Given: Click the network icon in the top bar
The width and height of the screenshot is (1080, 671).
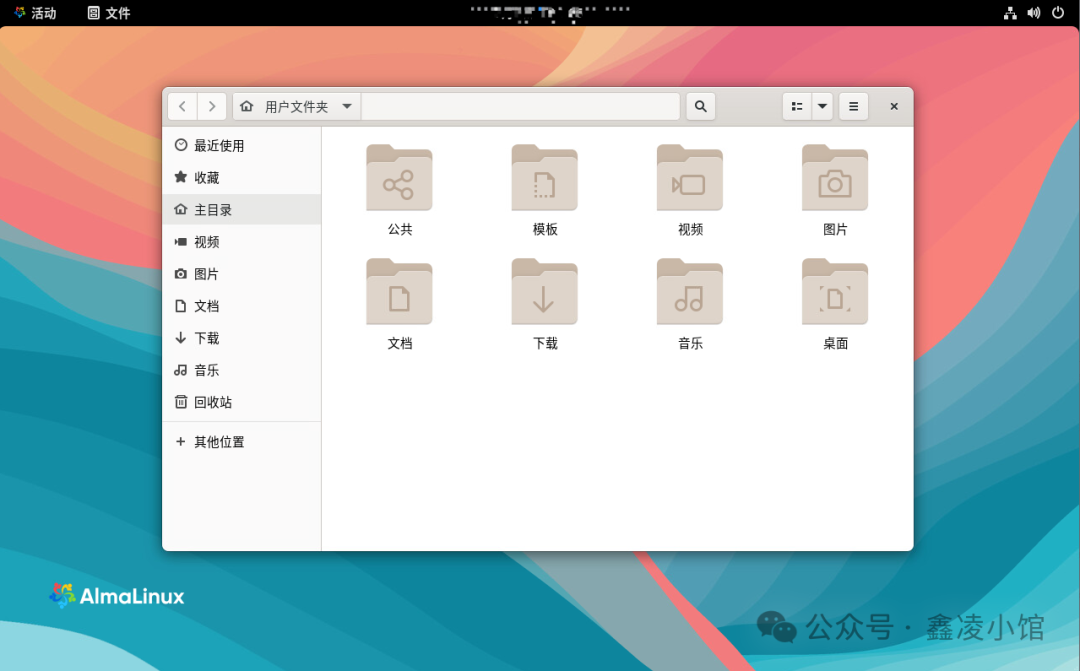Looking at the screenshot, I should 1010,13.
